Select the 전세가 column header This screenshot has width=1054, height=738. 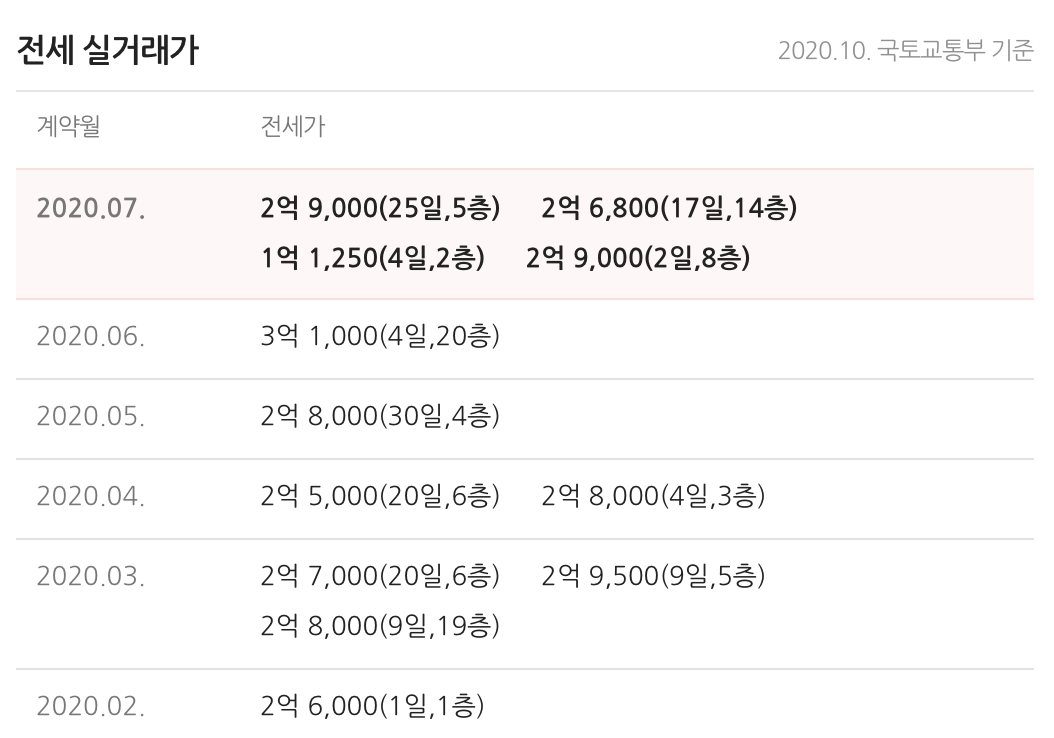292,127
